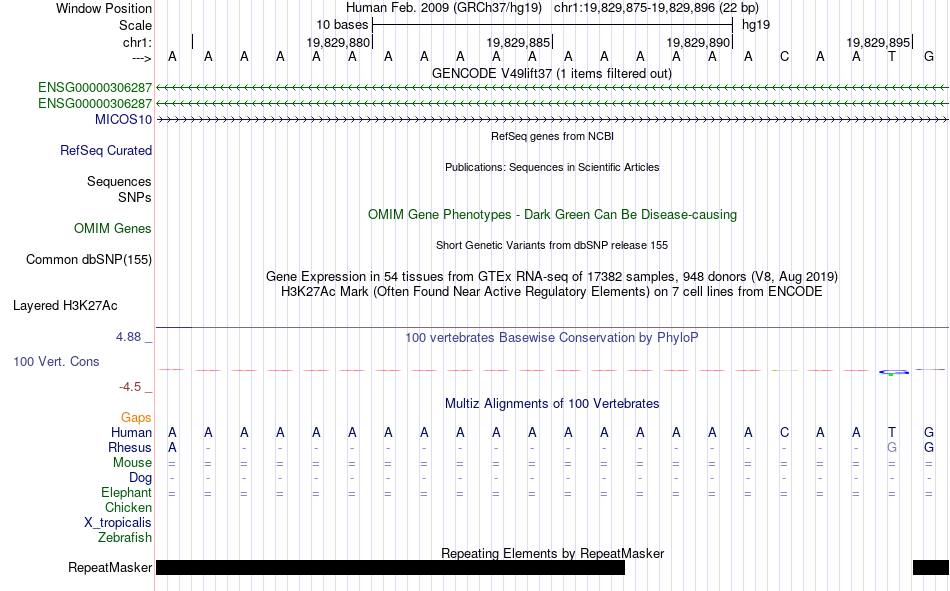Click the grey G in Rhesus row
This screenshot has width=950, height=591.
point(892,447)
